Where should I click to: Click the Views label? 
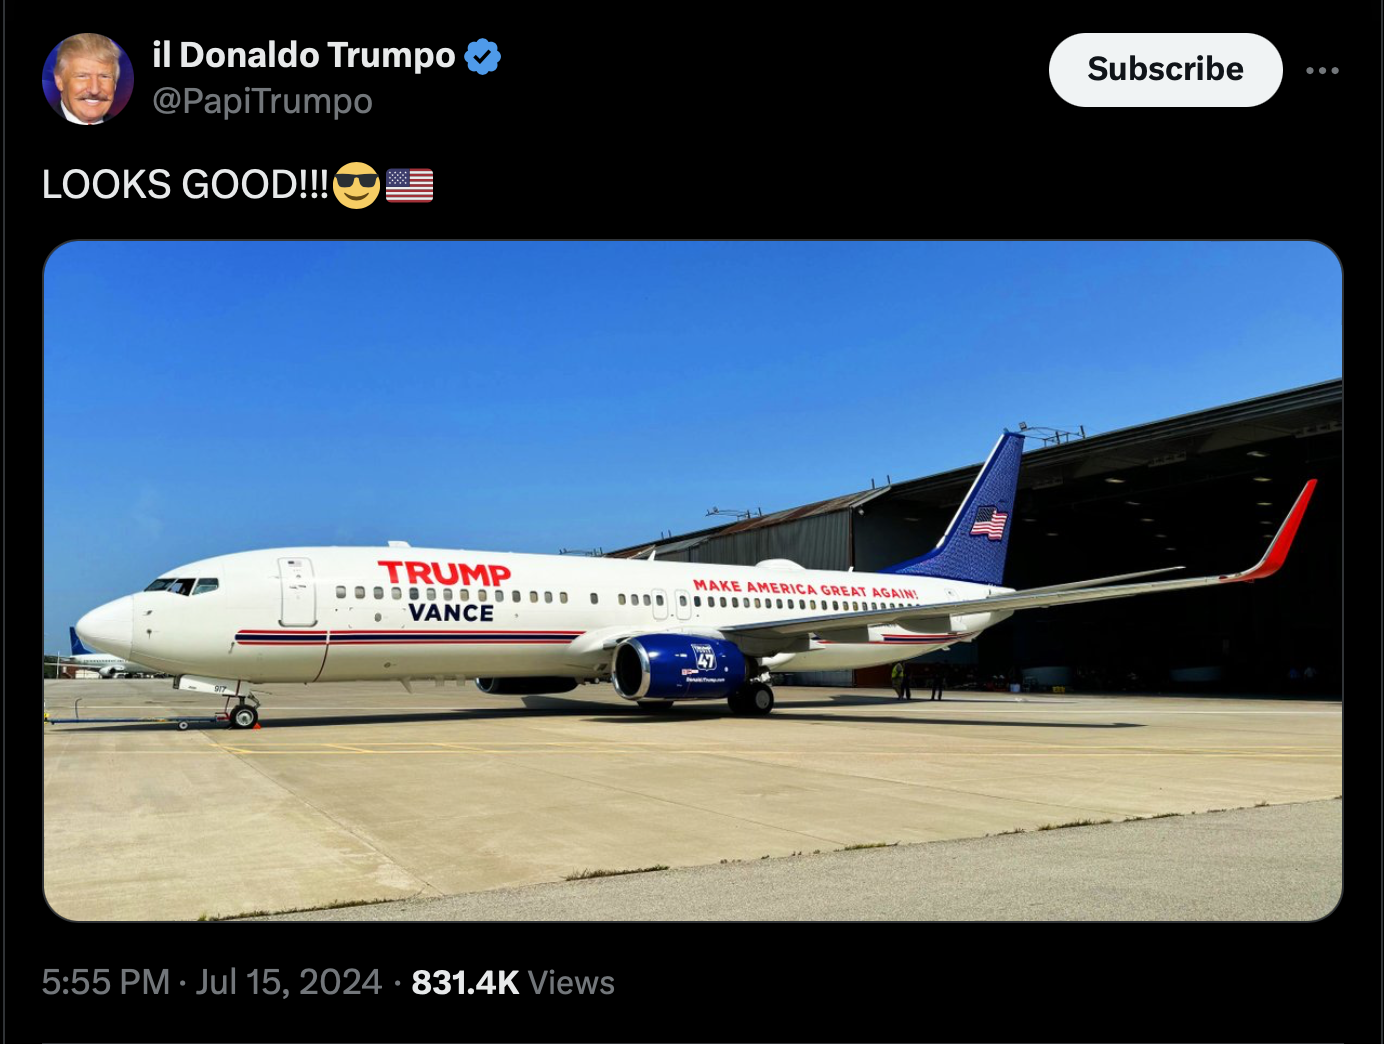tap(571, 982)
